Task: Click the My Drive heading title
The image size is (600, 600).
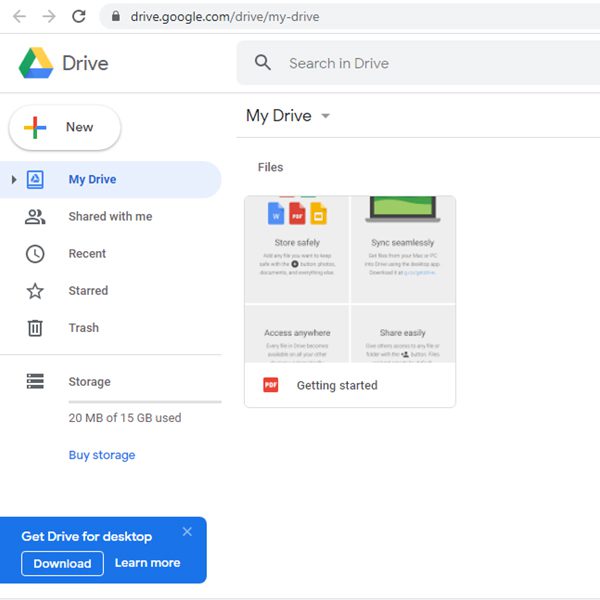Action: tap(279, 116)
